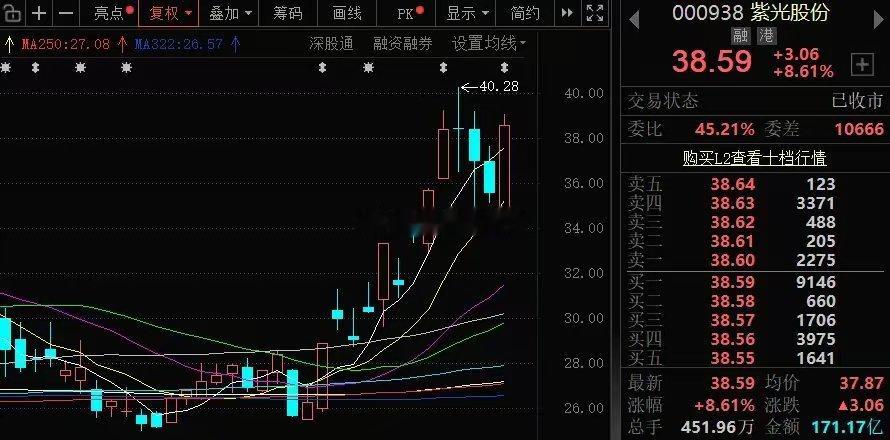Click the white up arrow before MA250
The width and height of the screenshot is (890, 440).
[9, 44]
